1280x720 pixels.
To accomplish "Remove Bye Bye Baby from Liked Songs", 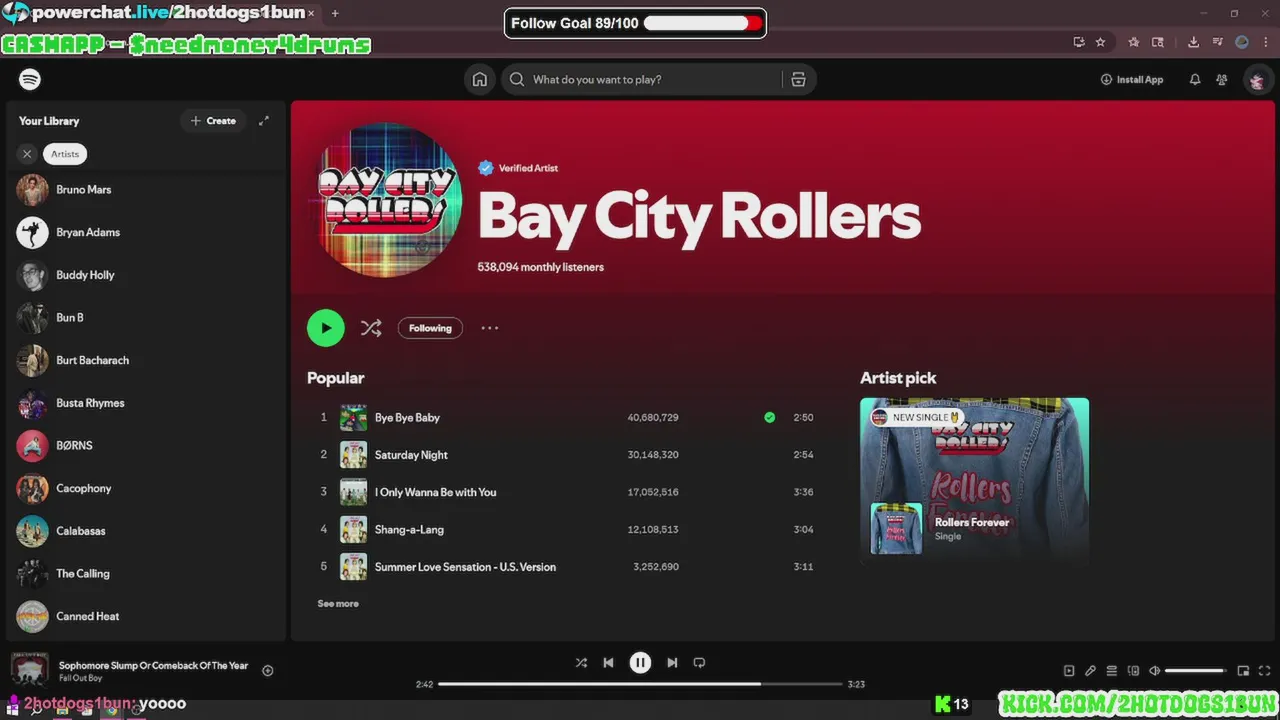I will click(769, 417).
